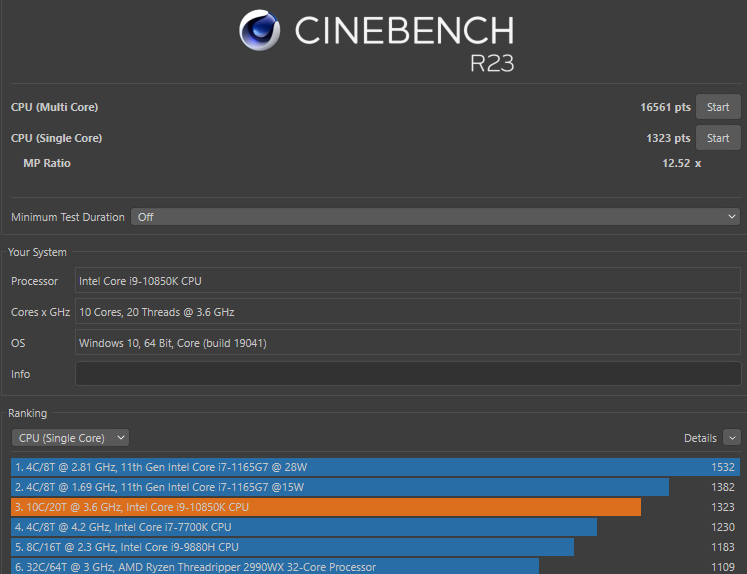Select the Processor field showing i9-10850K
The width and height of the screenshot is (747, 574).
pos(407,281)
